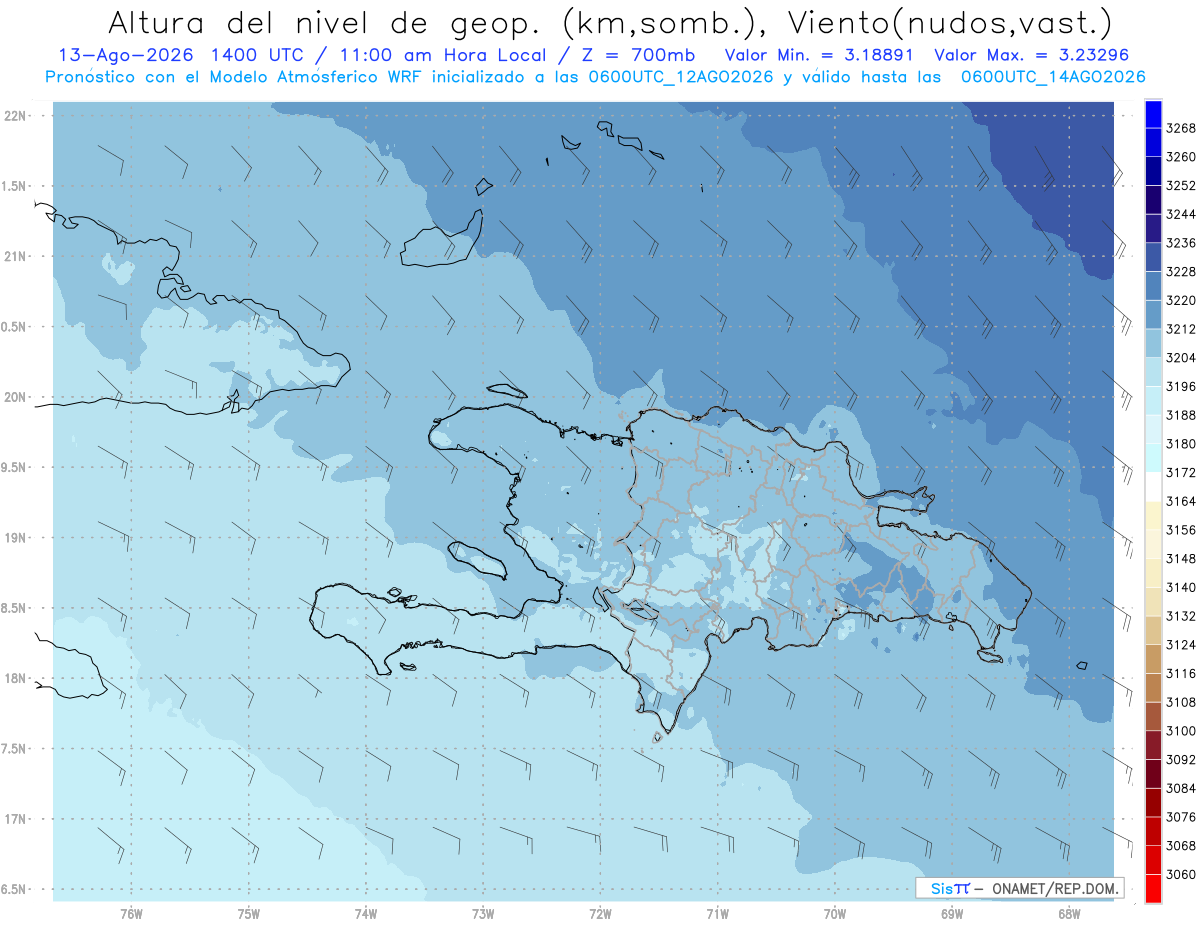This screenshot has height=927, width=1200.
Task: Click the '21N' latitude label
Action: click(15, 256)
